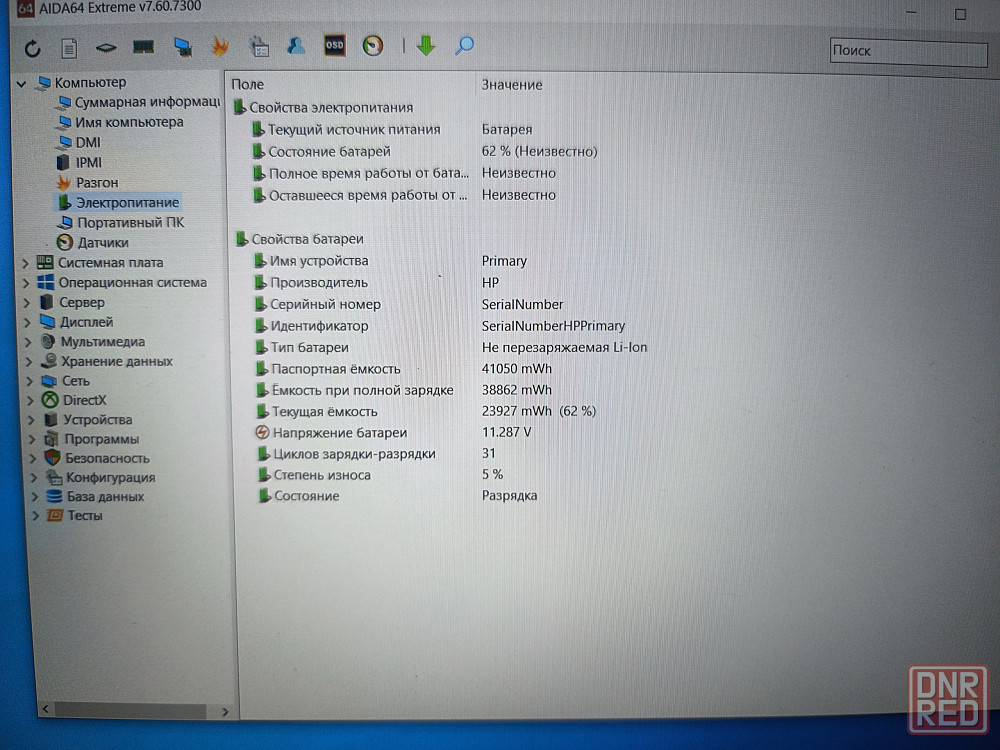Expand the База данных node arrow
Viewport: 1000px width, 750px height.
click(x=34, y=497)
